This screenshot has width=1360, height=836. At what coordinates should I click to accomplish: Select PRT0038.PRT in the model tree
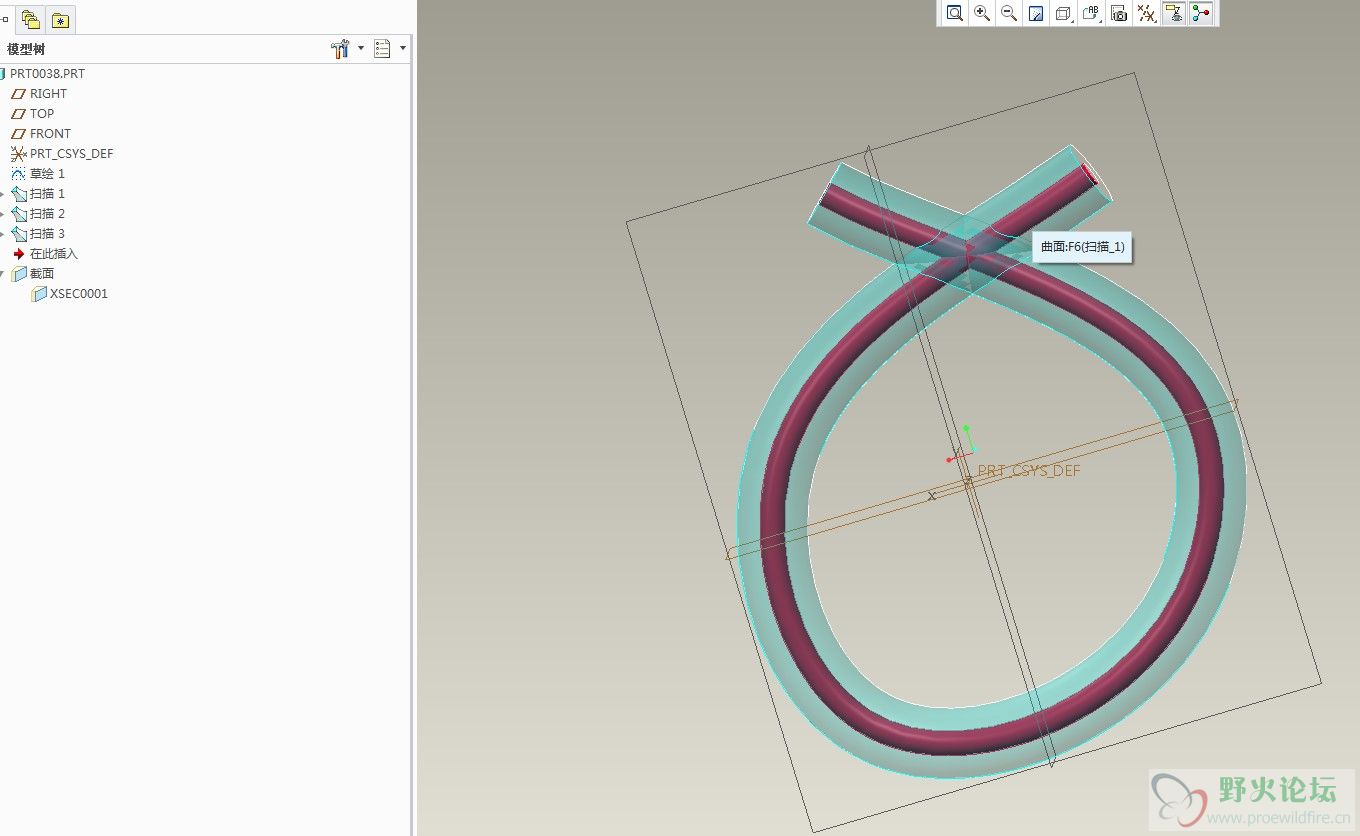tap(47, 74)
